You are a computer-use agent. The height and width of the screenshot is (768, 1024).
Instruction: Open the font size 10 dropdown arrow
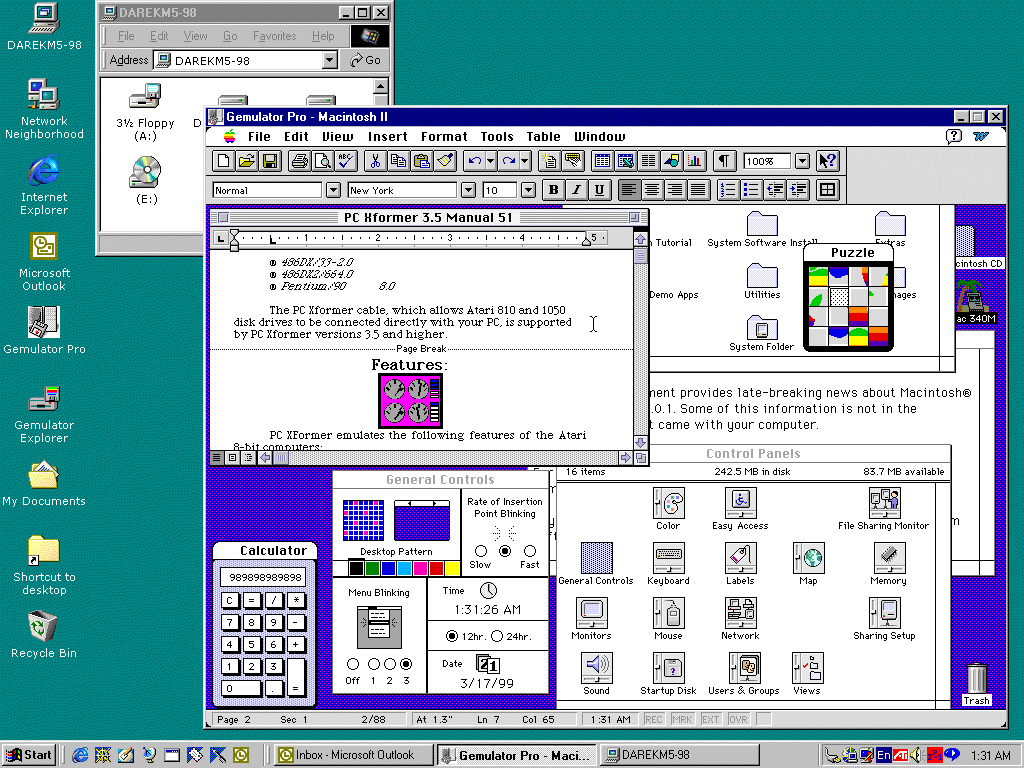click(x=528, y=190)
